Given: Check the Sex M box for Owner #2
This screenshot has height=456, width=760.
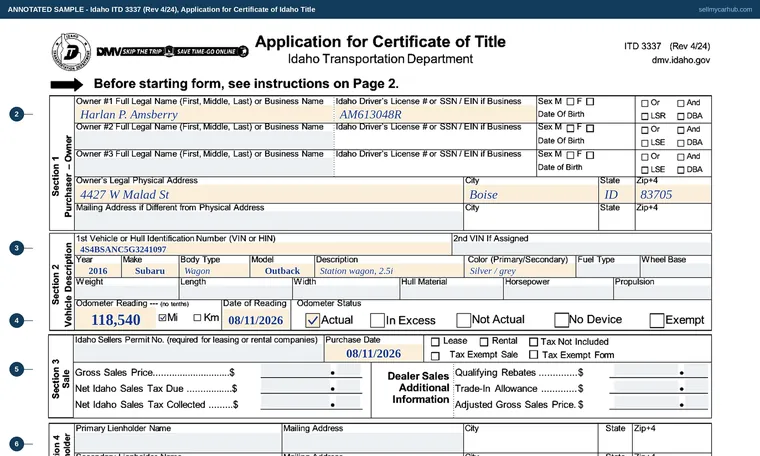Looking at the screenshot, I should tap(570, 128).
